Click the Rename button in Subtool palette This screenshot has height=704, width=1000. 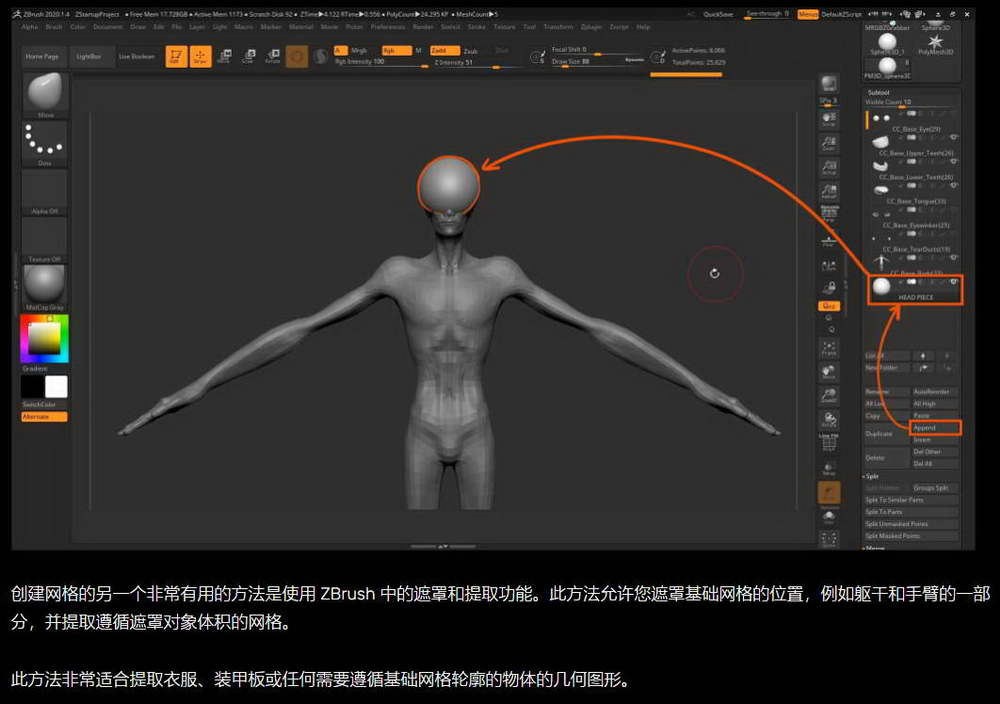click(886, 392)
